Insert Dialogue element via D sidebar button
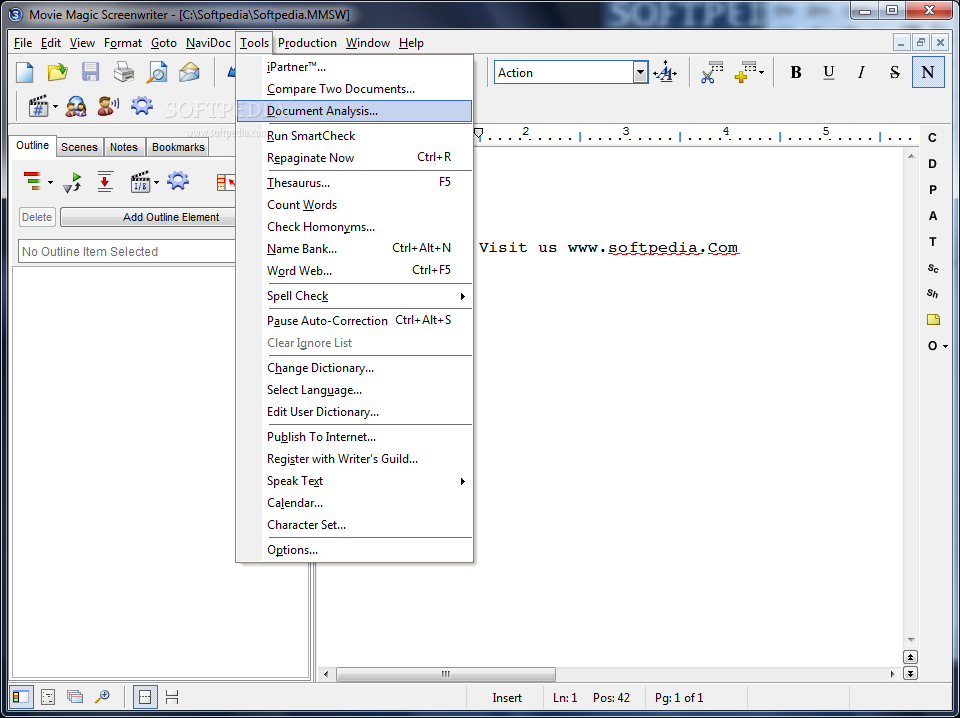The width and height of the screenshot is (960, 718). click(x=932, y=164)
